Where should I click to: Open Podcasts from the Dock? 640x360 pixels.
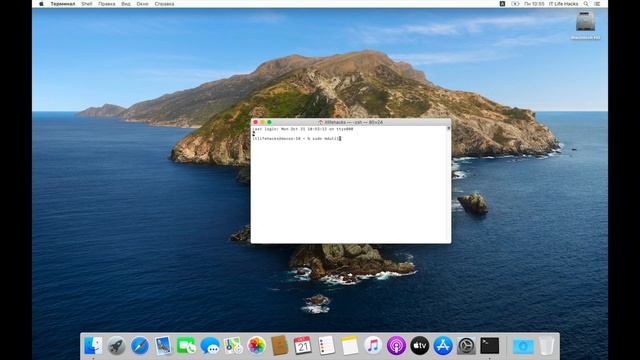pos(396,346)
